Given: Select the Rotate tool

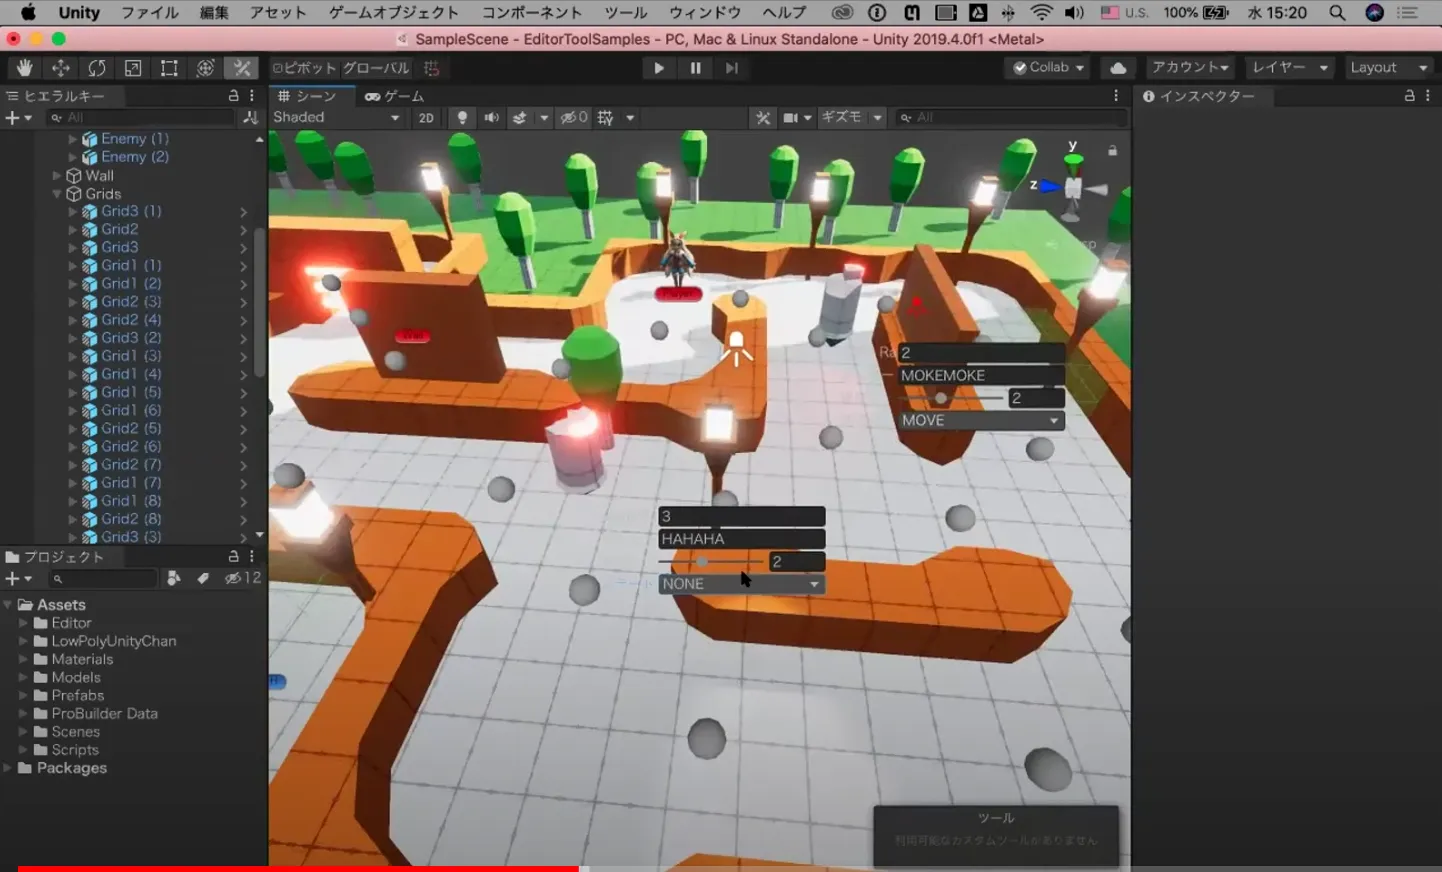Looking at the screenshot, I should [x=97, y=67].
